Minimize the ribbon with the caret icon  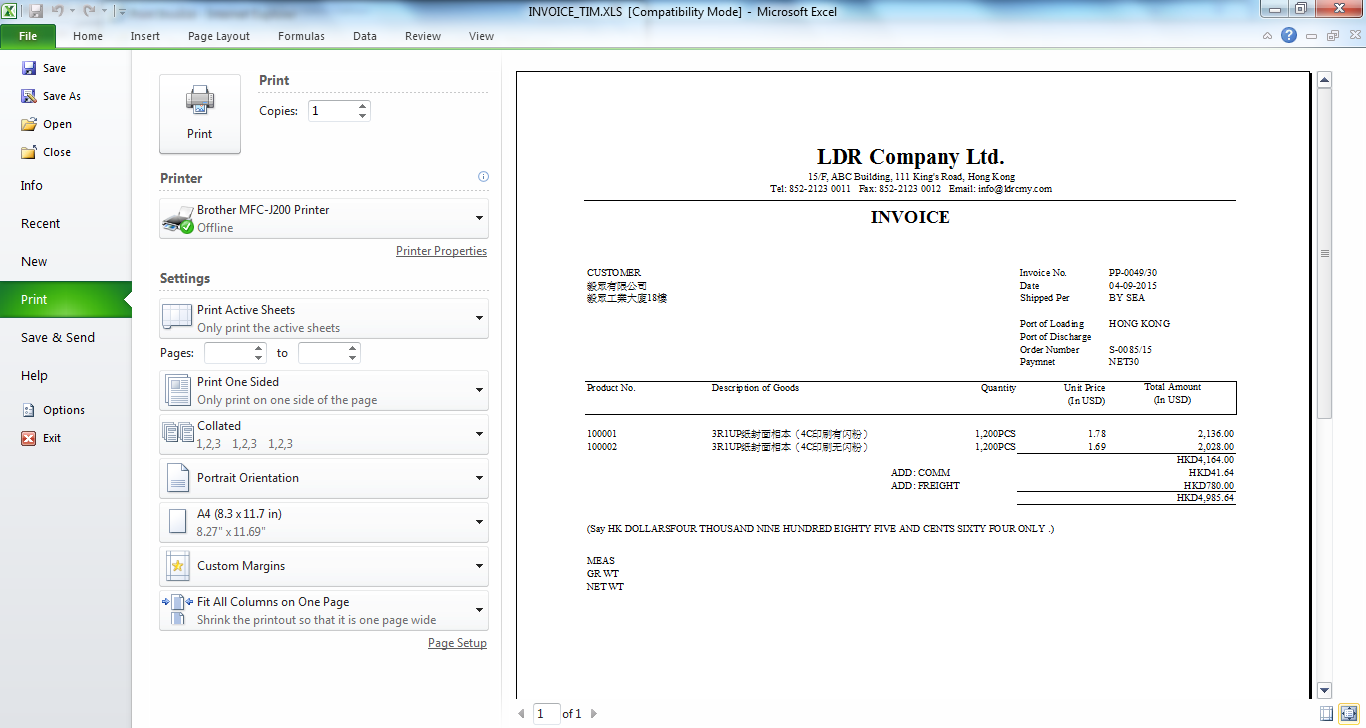[1267, 36]
